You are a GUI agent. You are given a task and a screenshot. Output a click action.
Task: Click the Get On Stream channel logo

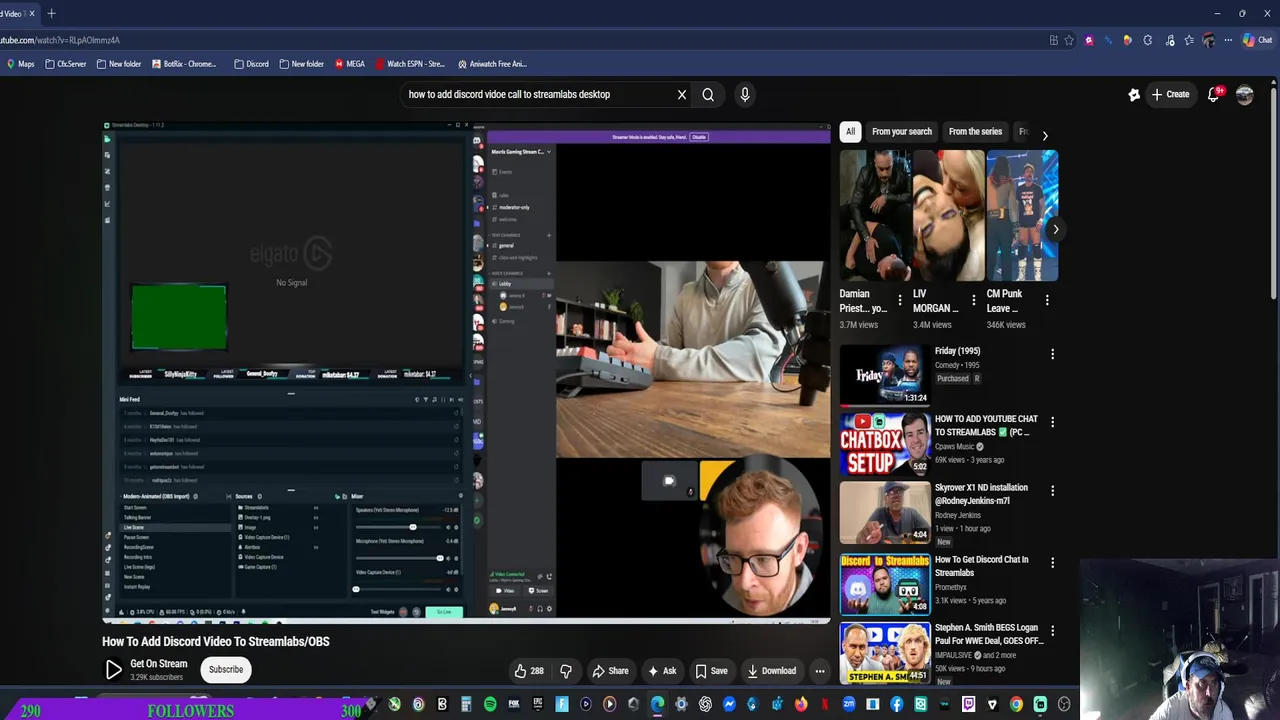tap(113, 669)
